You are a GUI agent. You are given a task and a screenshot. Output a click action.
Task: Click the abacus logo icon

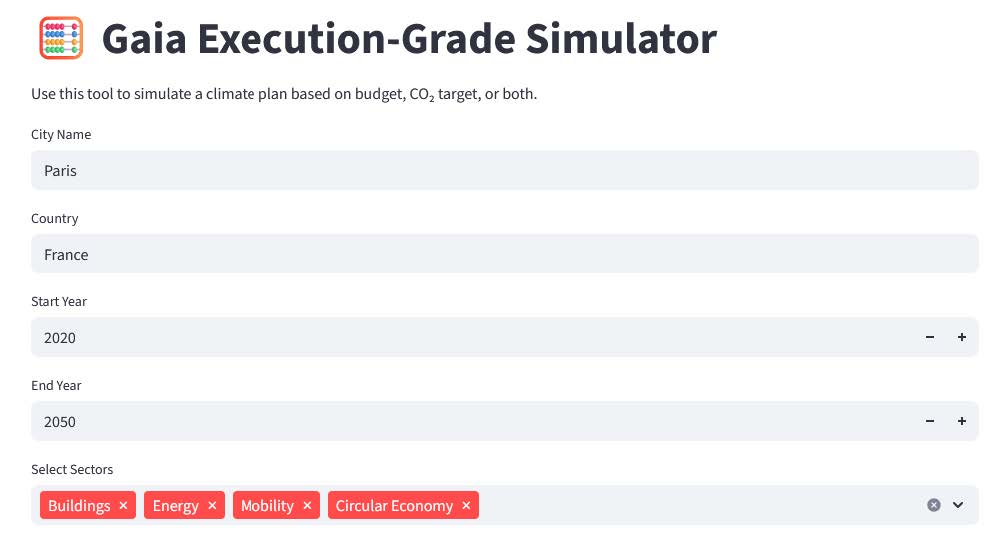pyautogui.click(x=60, y=39)
